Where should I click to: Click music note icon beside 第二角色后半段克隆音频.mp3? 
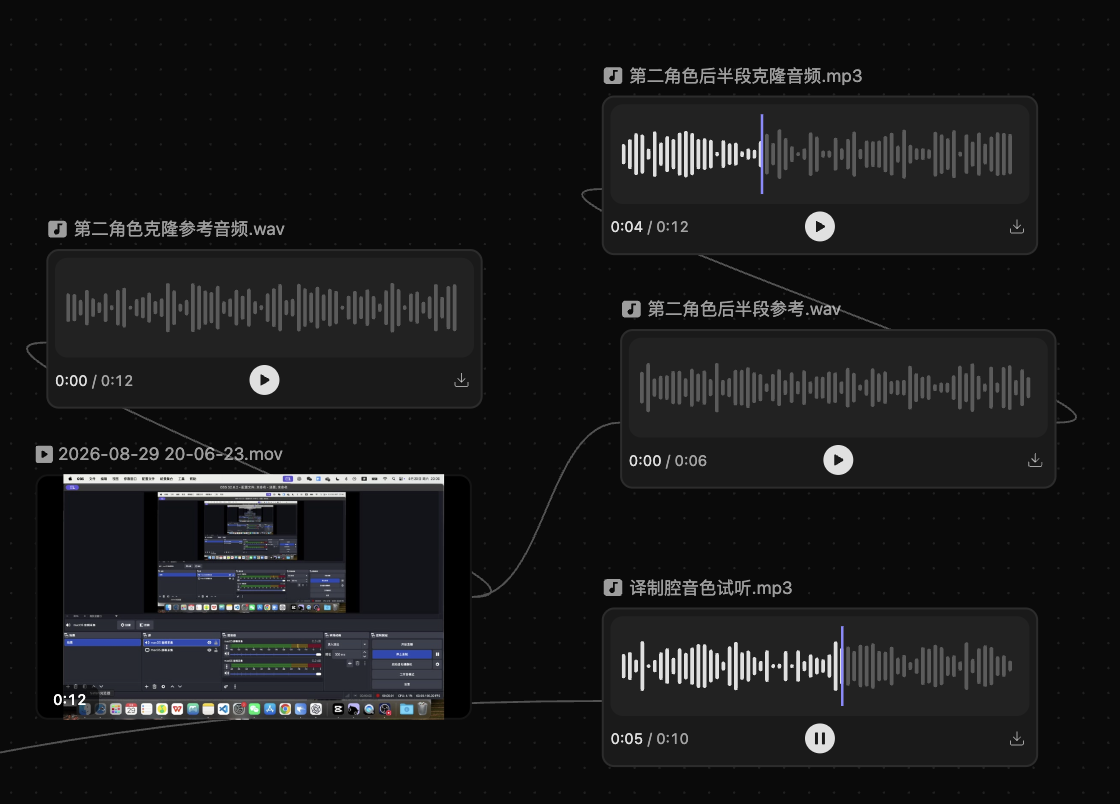(613, 76)
